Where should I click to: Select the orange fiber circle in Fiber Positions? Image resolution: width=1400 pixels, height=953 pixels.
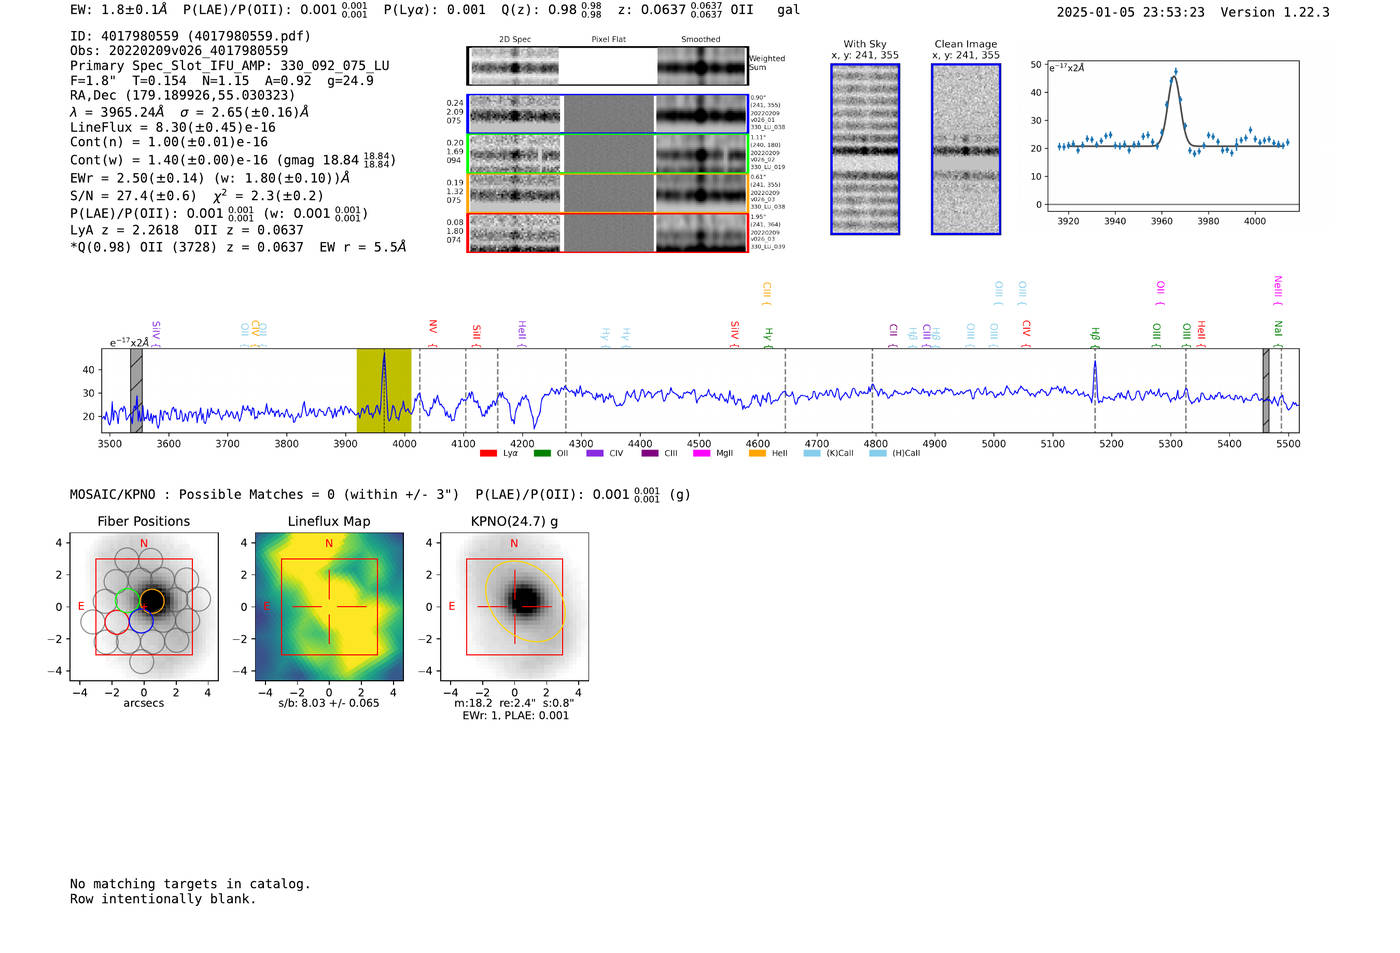[x=152, y=601]
